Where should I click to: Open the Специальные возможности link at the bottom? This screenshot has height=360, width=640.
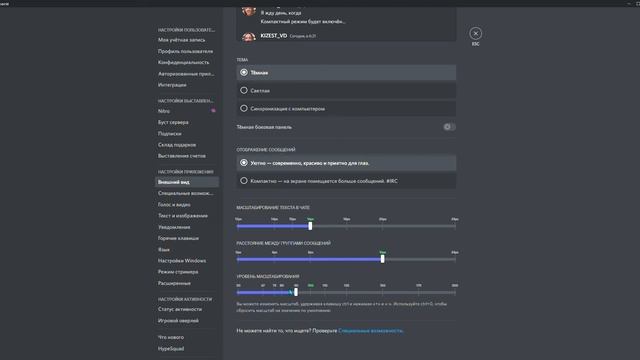coord(371,331)
